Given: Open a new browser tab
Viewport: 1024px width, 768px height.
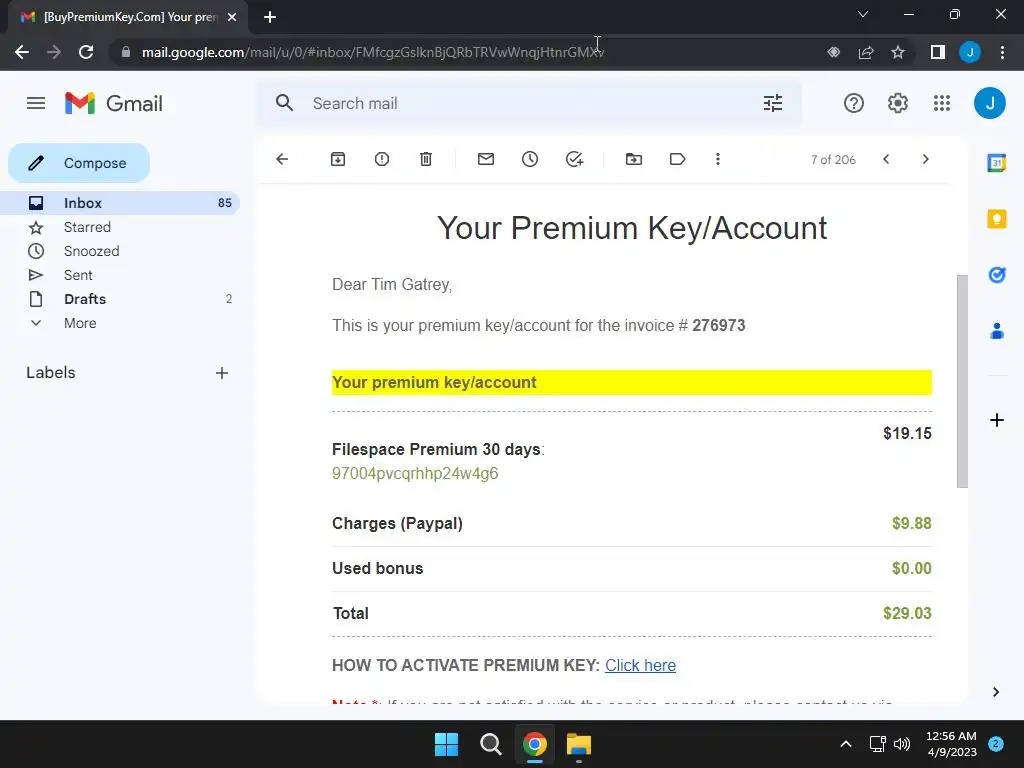Looking at the screenshot, I should coord(270,17).
